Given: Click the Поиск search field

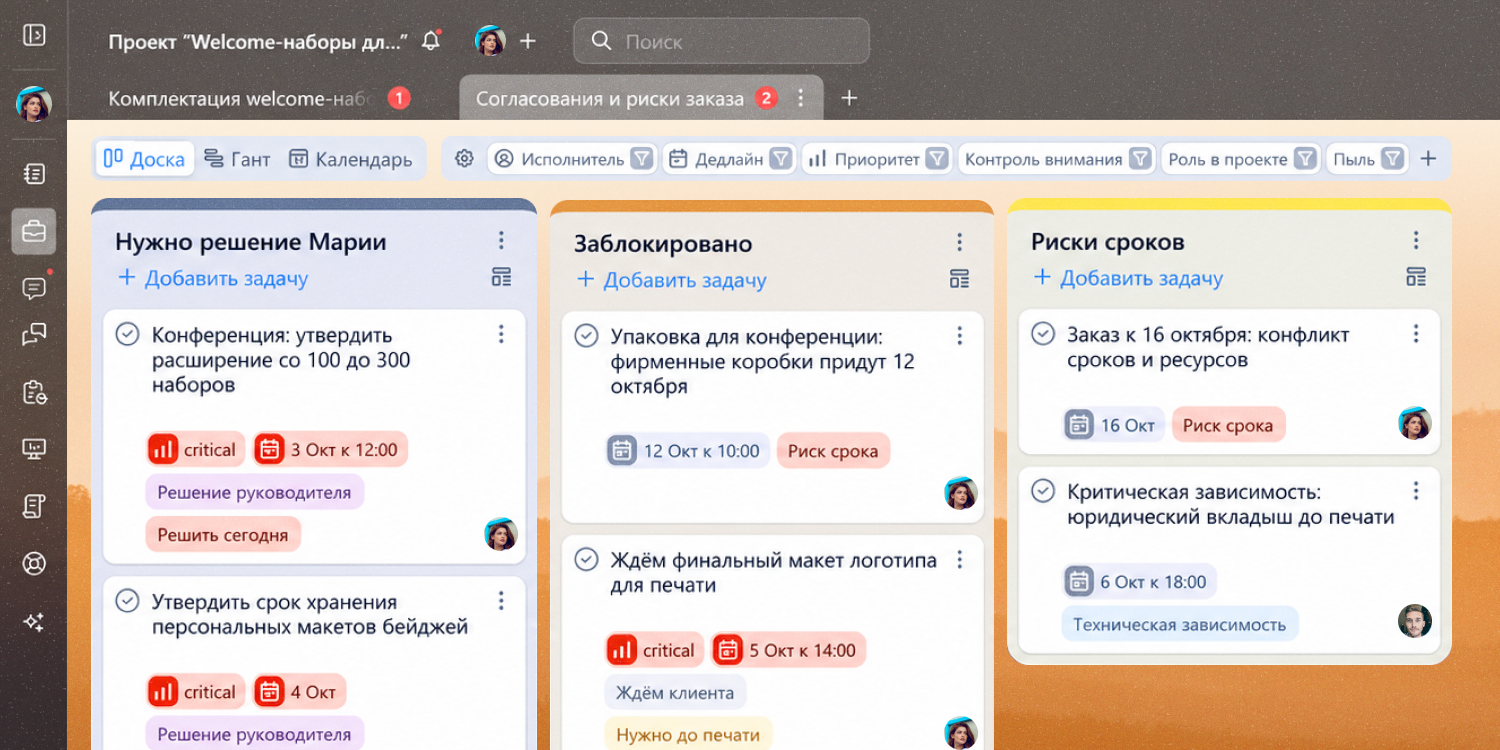Looking at the screenshot, I should (x=721, y=41).
